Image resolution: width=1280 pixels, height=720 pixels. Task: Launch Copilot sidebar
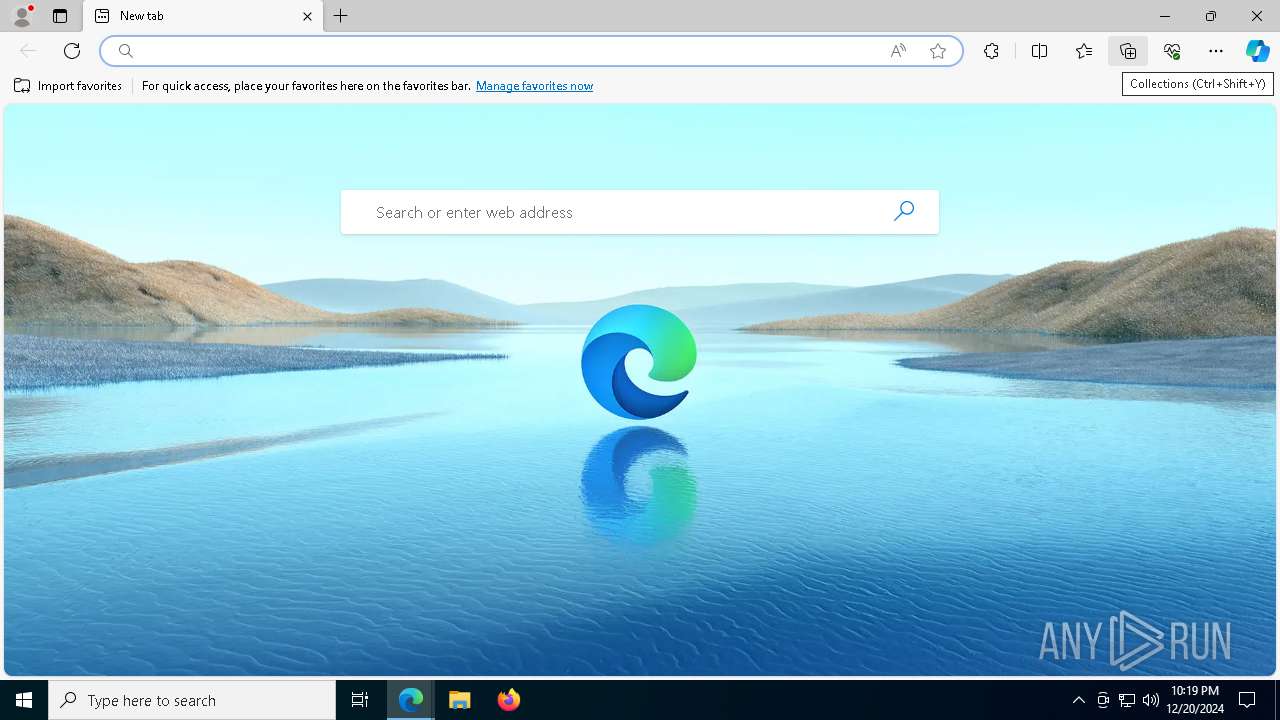pyautogui.click(x=1258, y=51)
